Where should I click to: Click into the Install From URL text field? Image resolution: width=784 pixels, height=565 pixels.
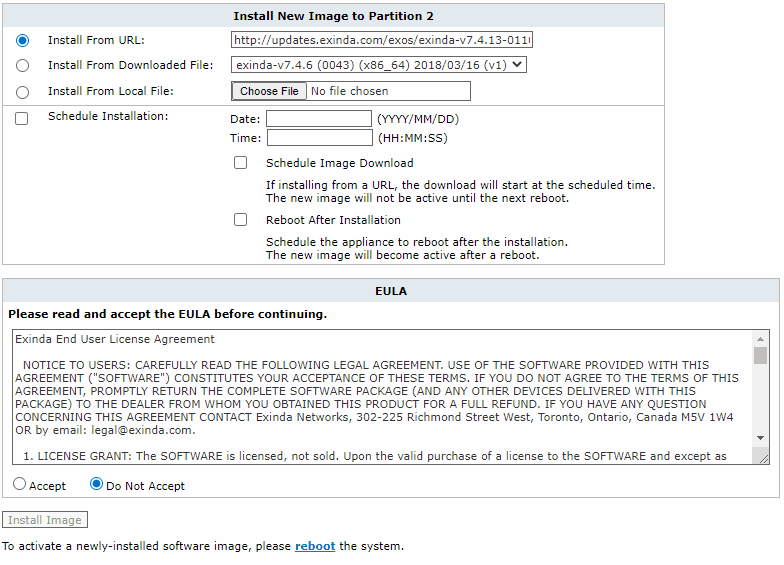click(x=382, y=40)
